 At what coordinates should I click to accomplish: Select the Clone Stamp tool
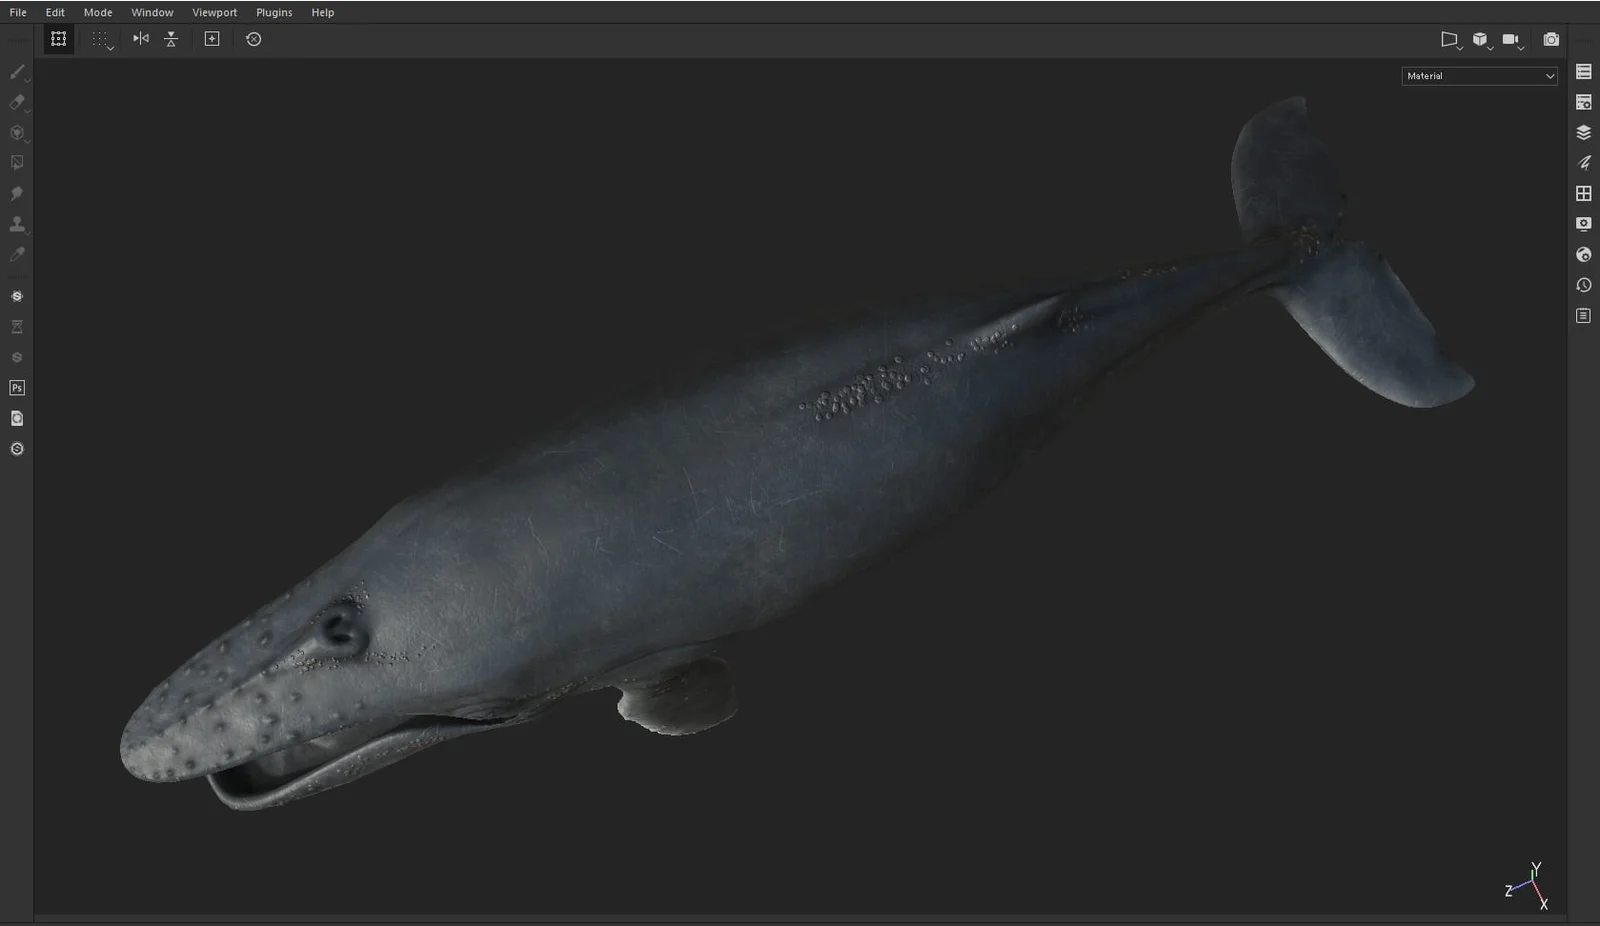pyautogui.click(x=16, y=224)
